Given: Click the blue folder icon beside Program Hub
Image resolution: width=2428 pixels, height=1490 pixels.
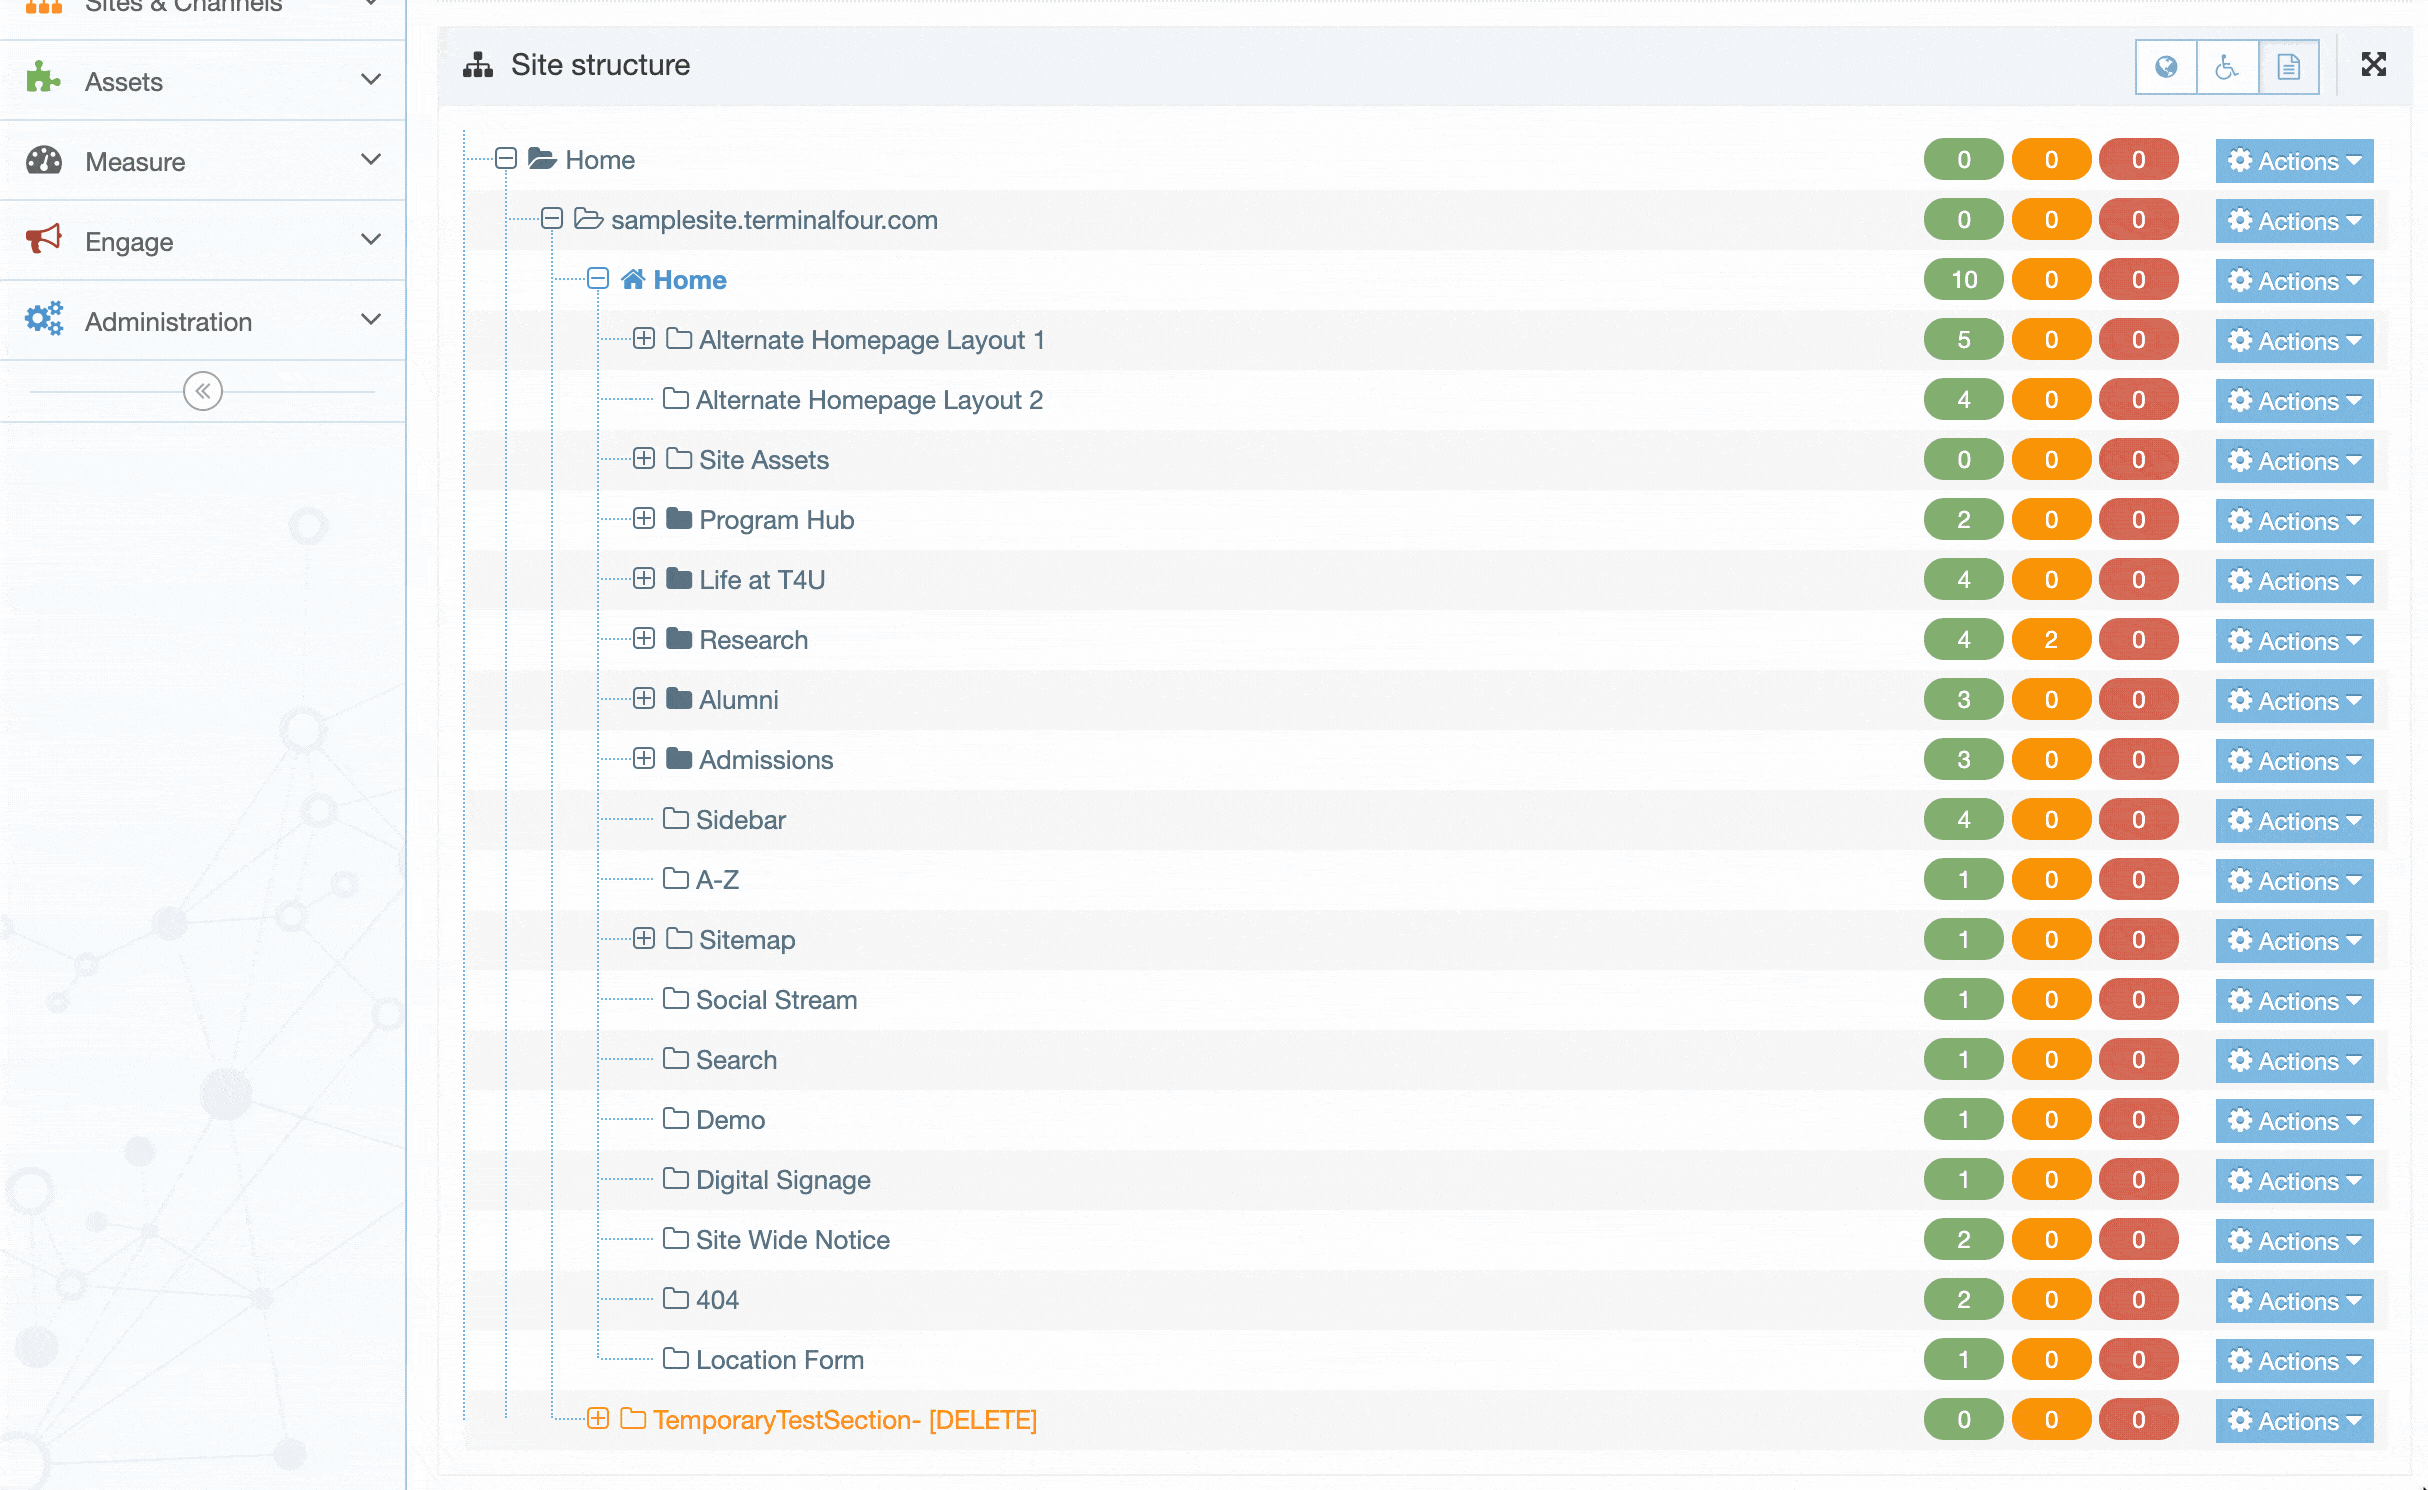Looking at the screenshot, I should pyautogui.click(x=679, y=519).
